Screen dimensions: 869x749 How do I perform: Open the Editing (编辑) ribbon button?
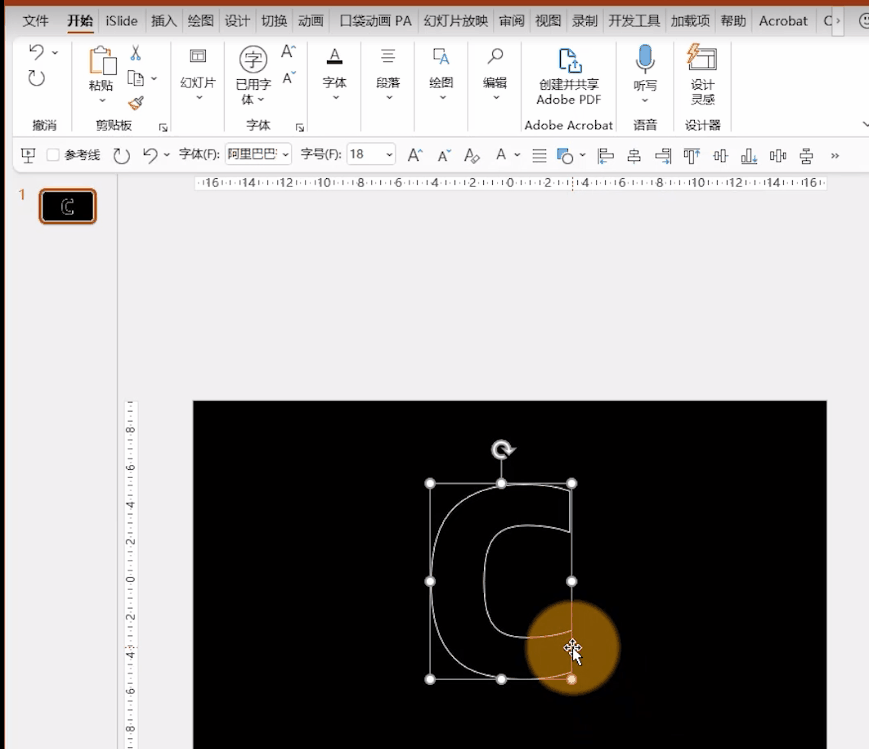[495, 74]
